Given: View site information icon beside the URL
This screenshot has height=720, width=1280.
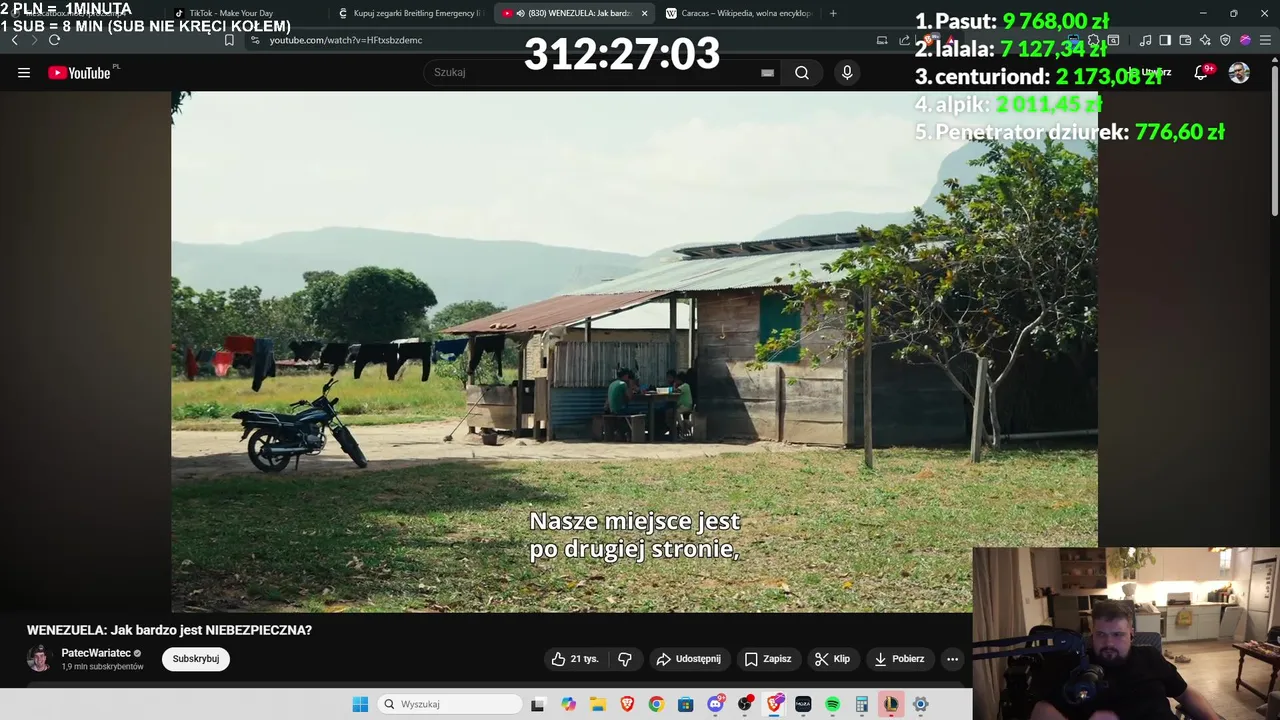Looking at the screenshot, I should click(x=255, y=40).
